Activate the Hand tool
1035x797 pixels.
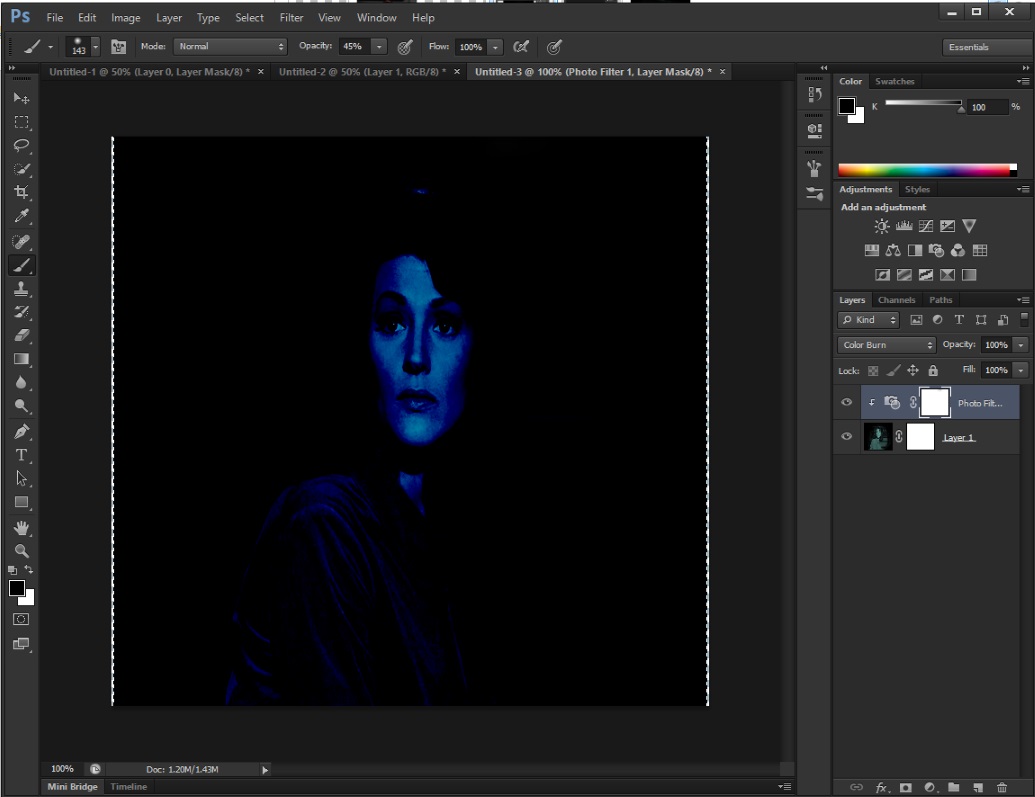click(21, 527)
